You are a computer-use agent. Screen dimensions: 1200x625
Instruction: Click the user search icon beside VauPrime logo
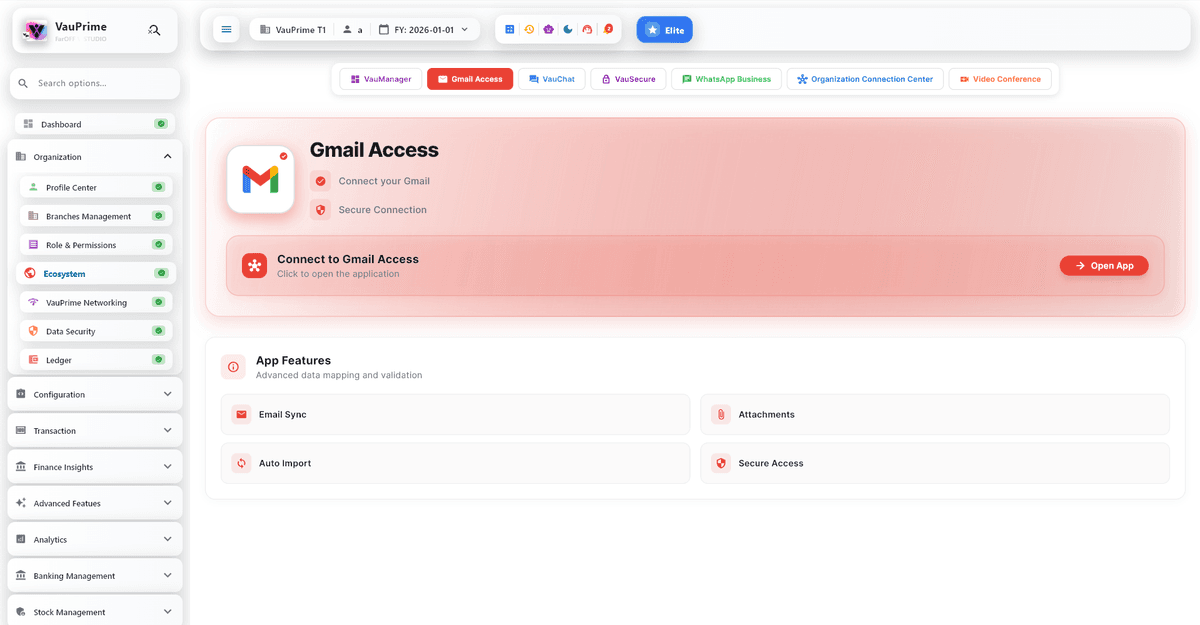tap(154, 30)
